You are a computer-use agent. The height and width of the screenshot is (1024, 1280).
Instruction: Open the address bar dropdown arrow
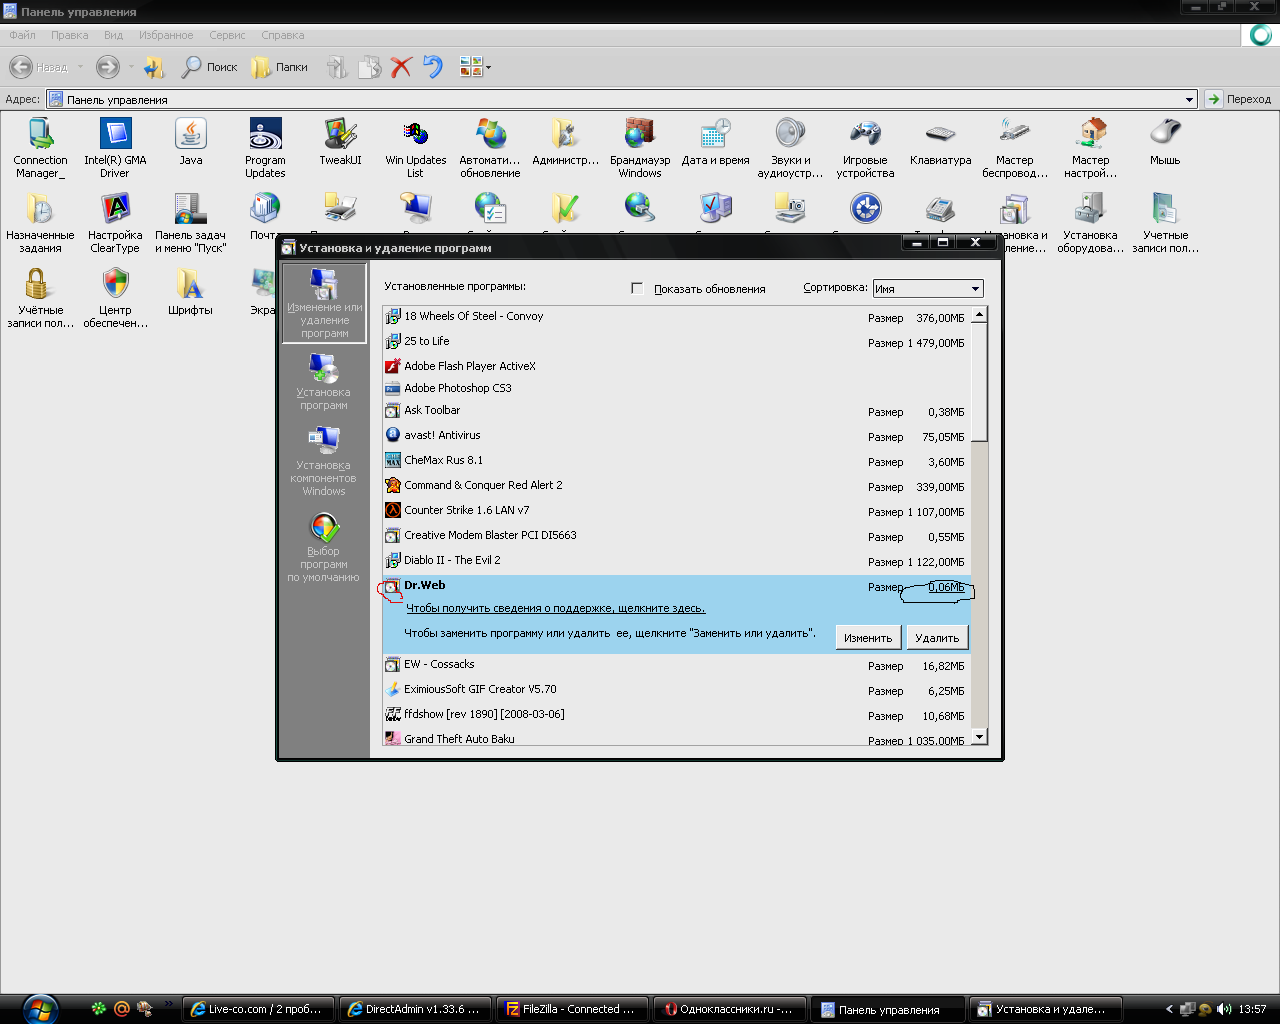tap(1189, 100)
